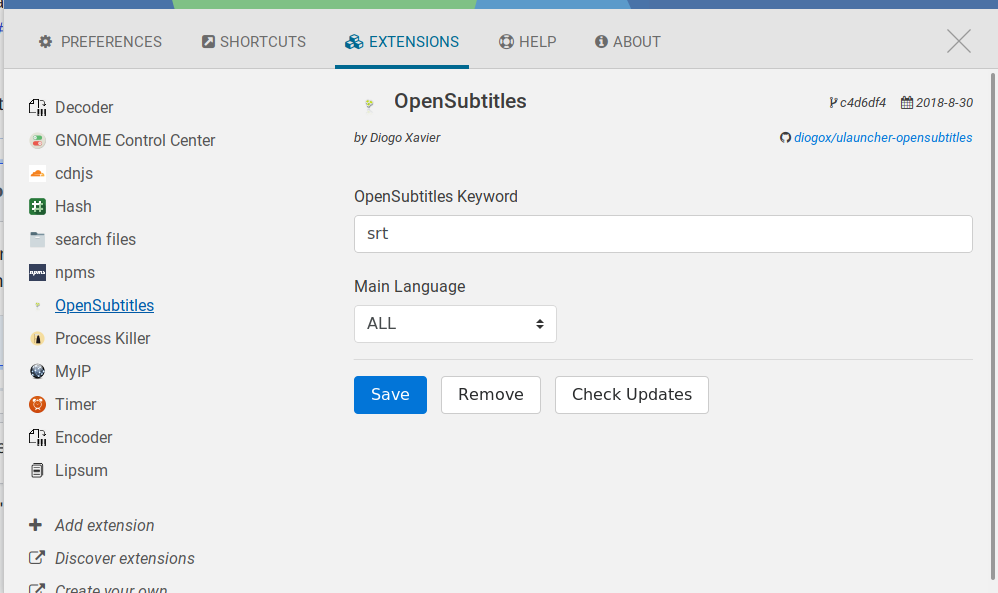Viewport: 998px width, 593px height.
Task: Expand the Main Language ALL dropdown
Action: pyautogui.click(x=455, y=324)
